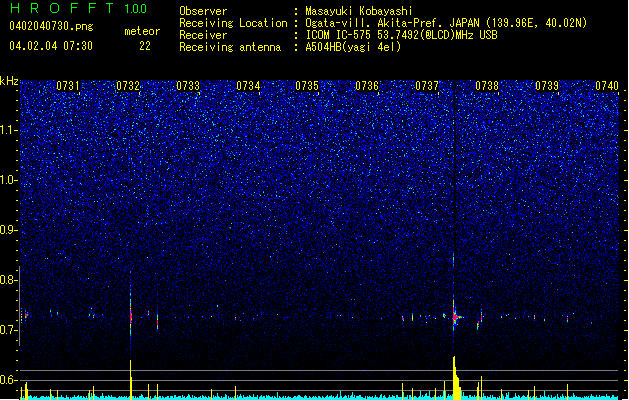The height and width of the screenshot is (400, 629).
Task: Click the 0733 time marker
Action: coord(188,86)
